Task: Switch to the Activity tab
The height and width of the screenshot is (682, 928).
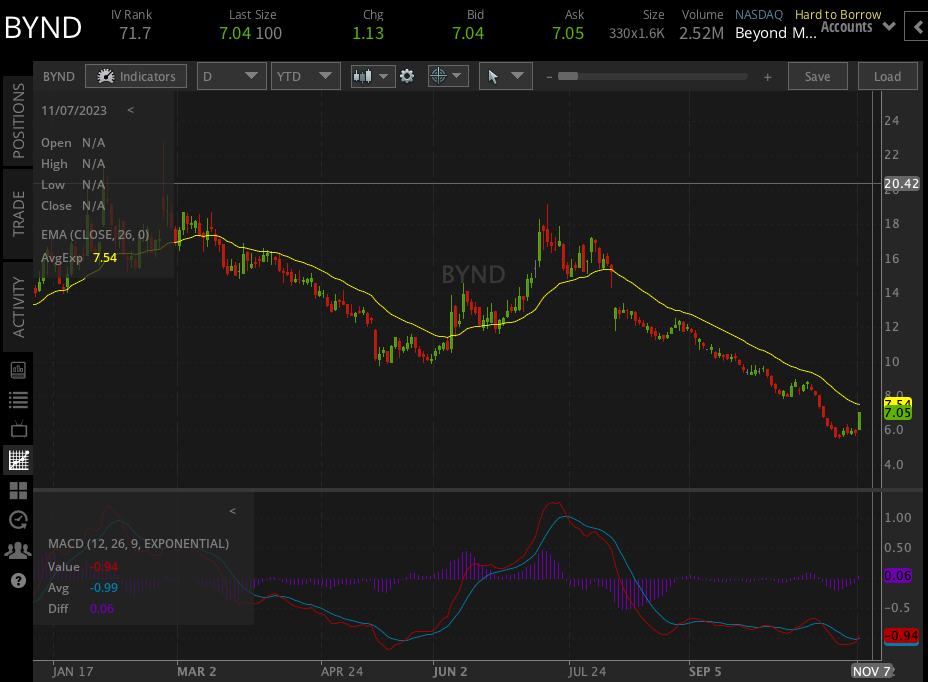Action: tap(18, 307)
